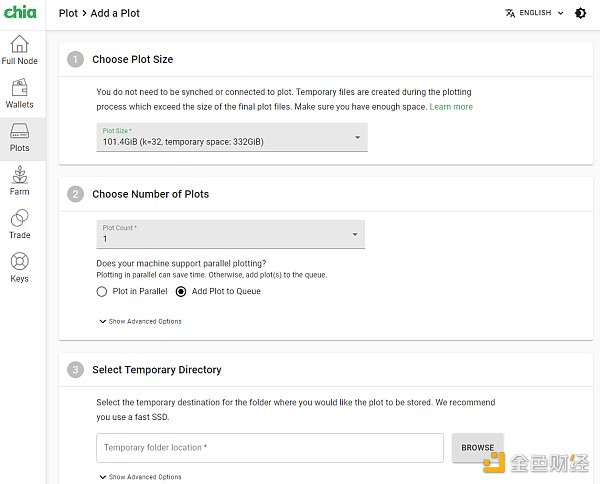
Task: Open the Learn more link
Action: point(451,107)
